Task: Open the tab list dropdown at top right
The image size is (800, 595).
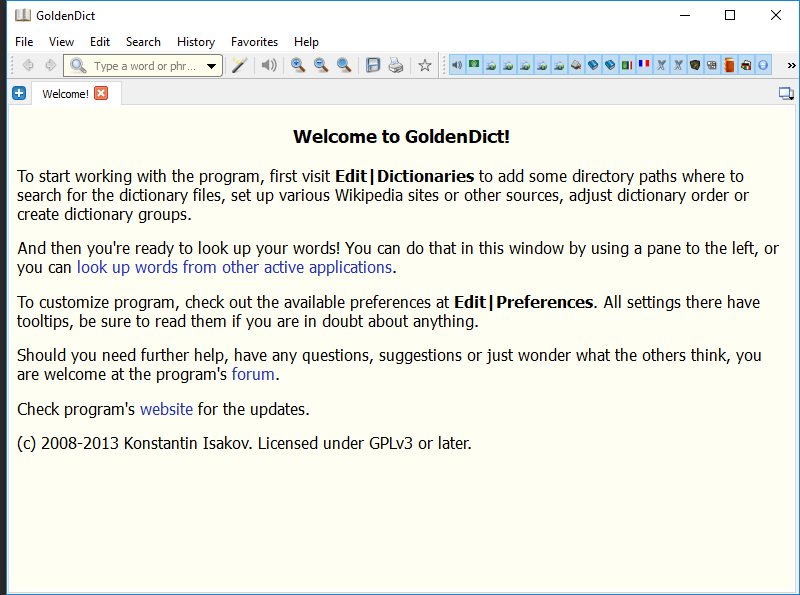Action: pos(786,92)
